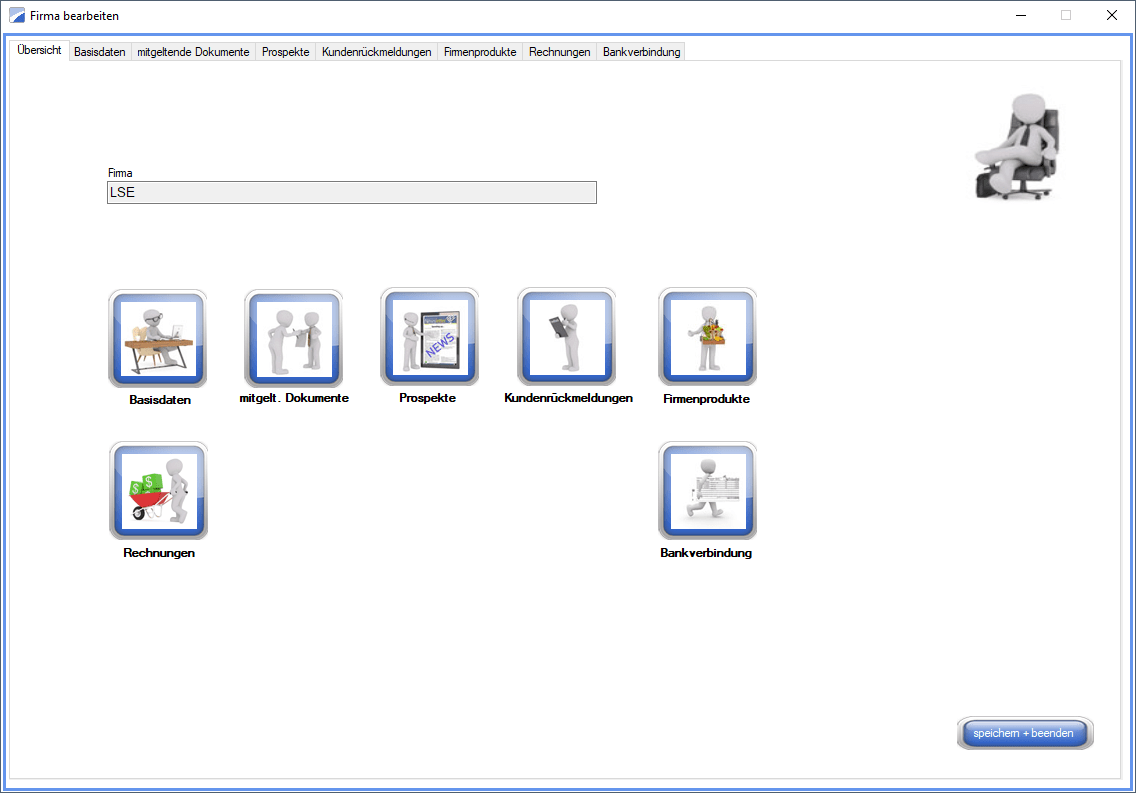Open the Bankverbindung running figure icon
1136x793 pixels.
click(708, 491)
